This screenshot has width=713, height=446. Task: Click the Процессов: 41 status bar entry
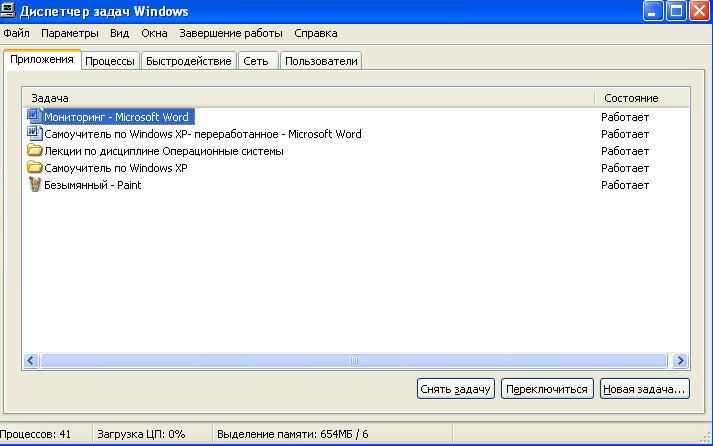point(35,434)
